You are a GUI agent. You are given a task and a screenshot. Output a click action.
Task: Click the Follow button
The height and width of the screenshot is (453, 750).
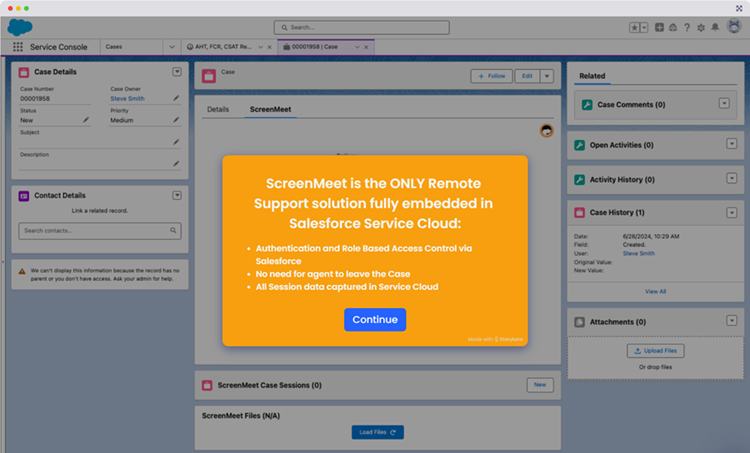(x=491, y=76)
